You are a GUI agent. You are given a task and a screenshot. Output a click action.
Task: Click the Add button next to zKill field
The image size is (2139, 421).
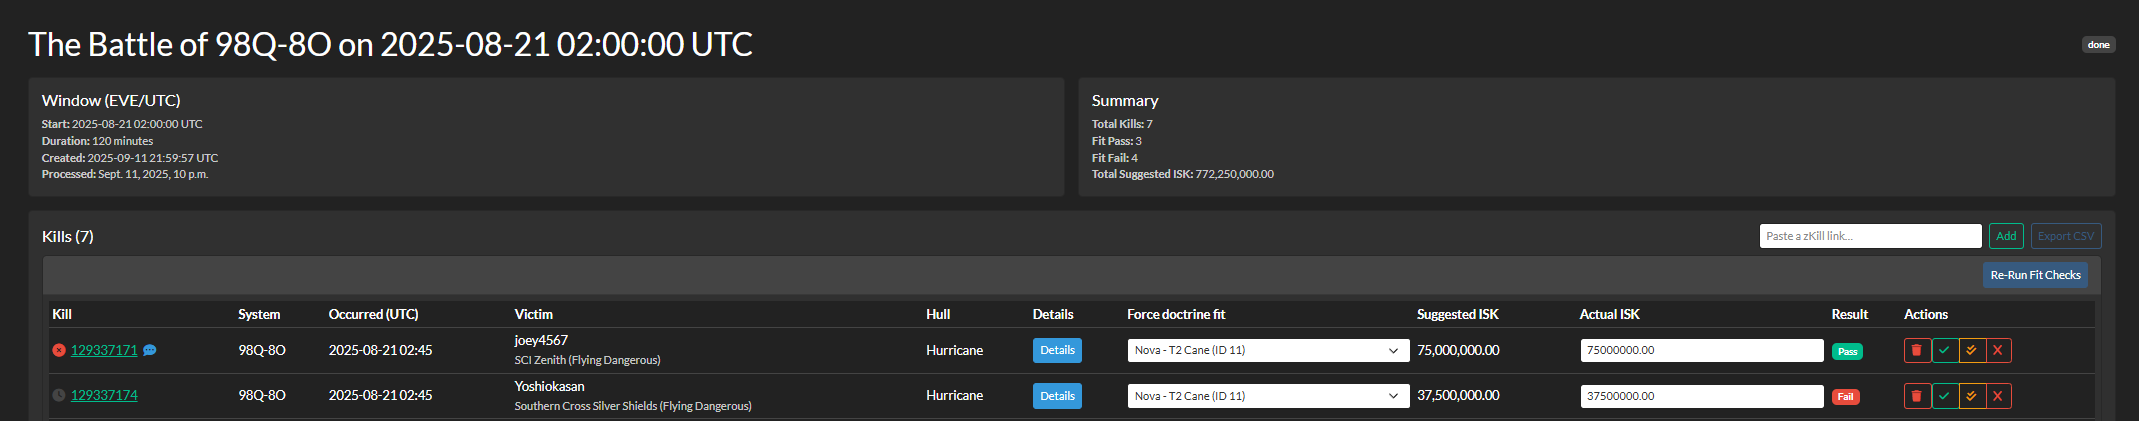point(2006,236)
